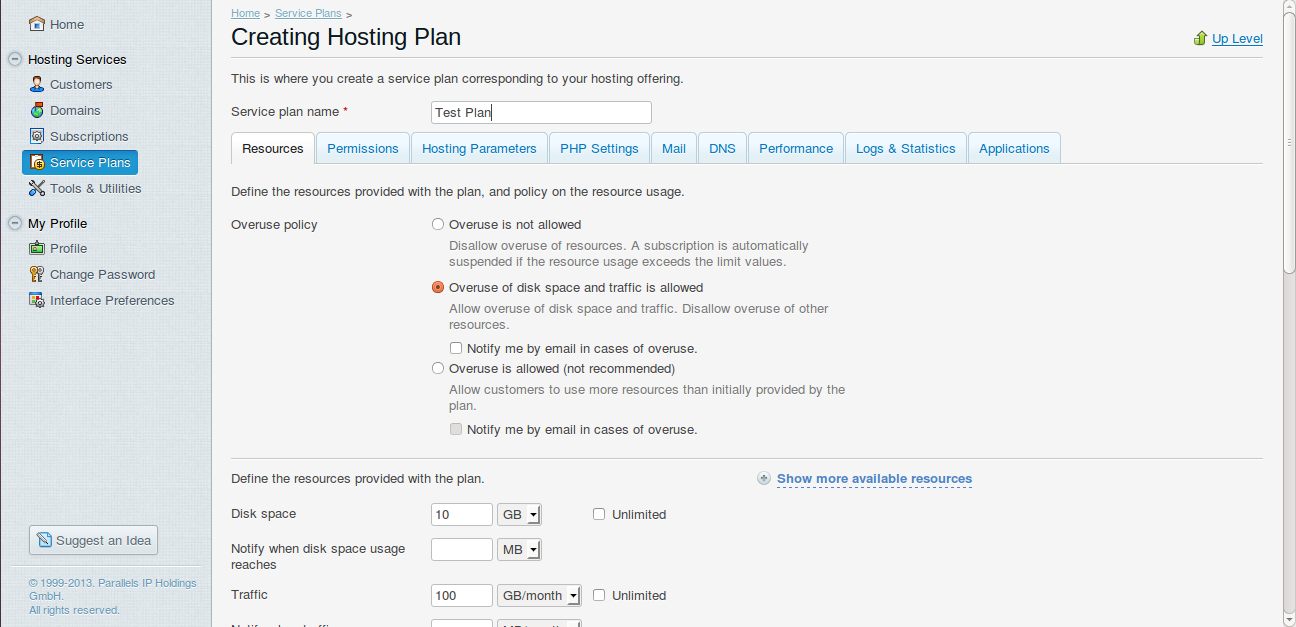Click the Home house icon in sidebar

pos(37,24)
